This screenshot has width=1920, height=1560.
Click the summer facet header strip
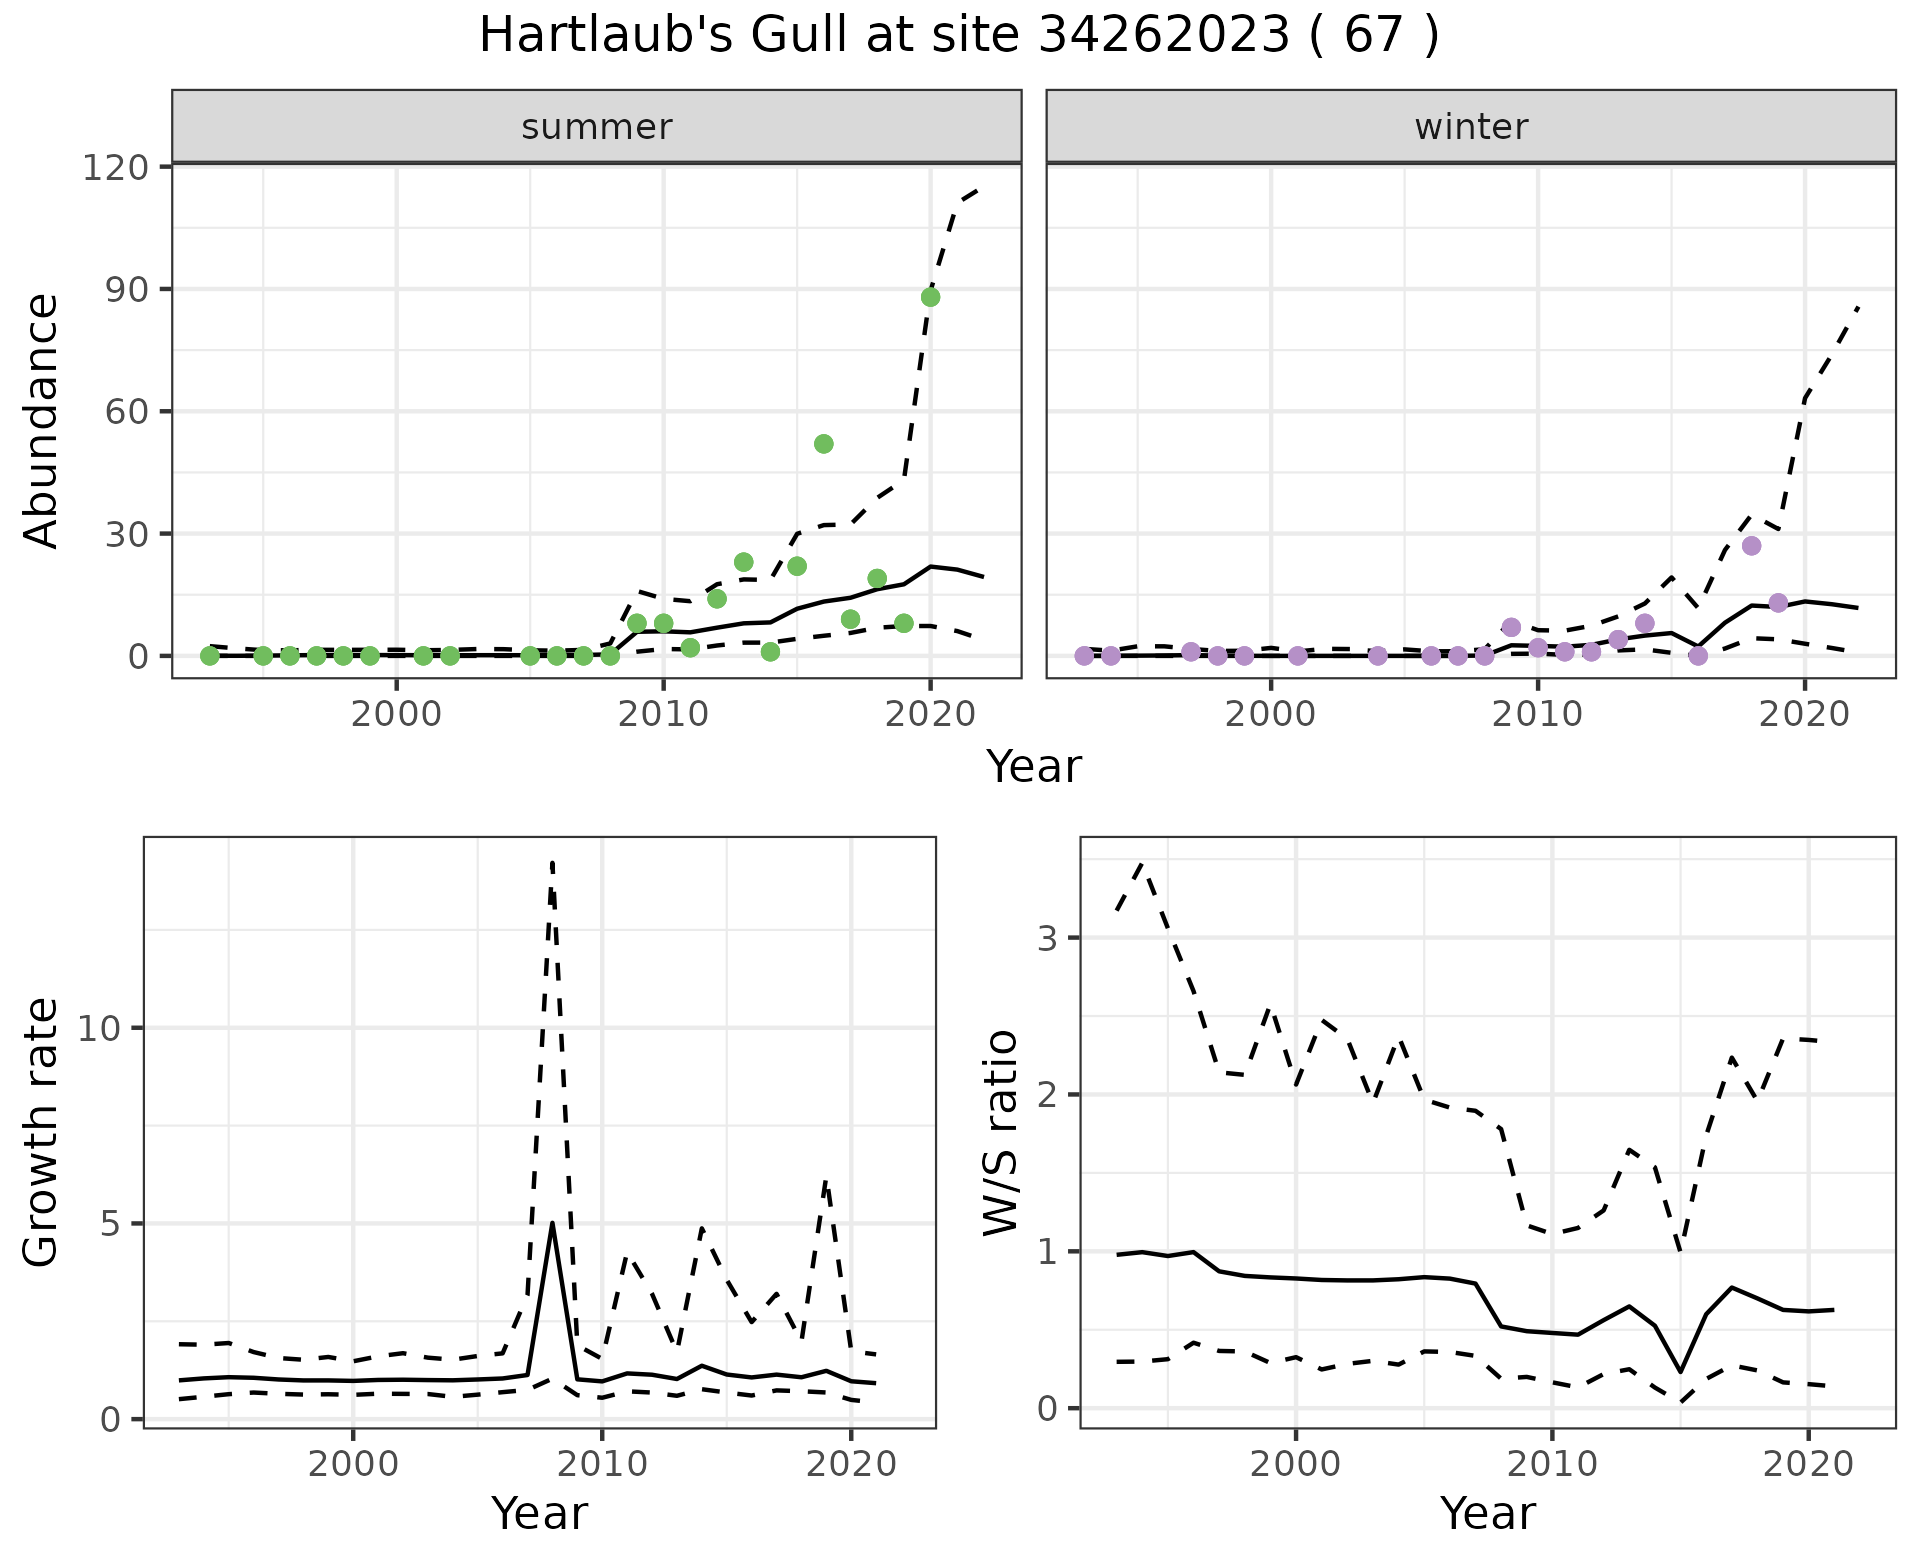[596, 127]
